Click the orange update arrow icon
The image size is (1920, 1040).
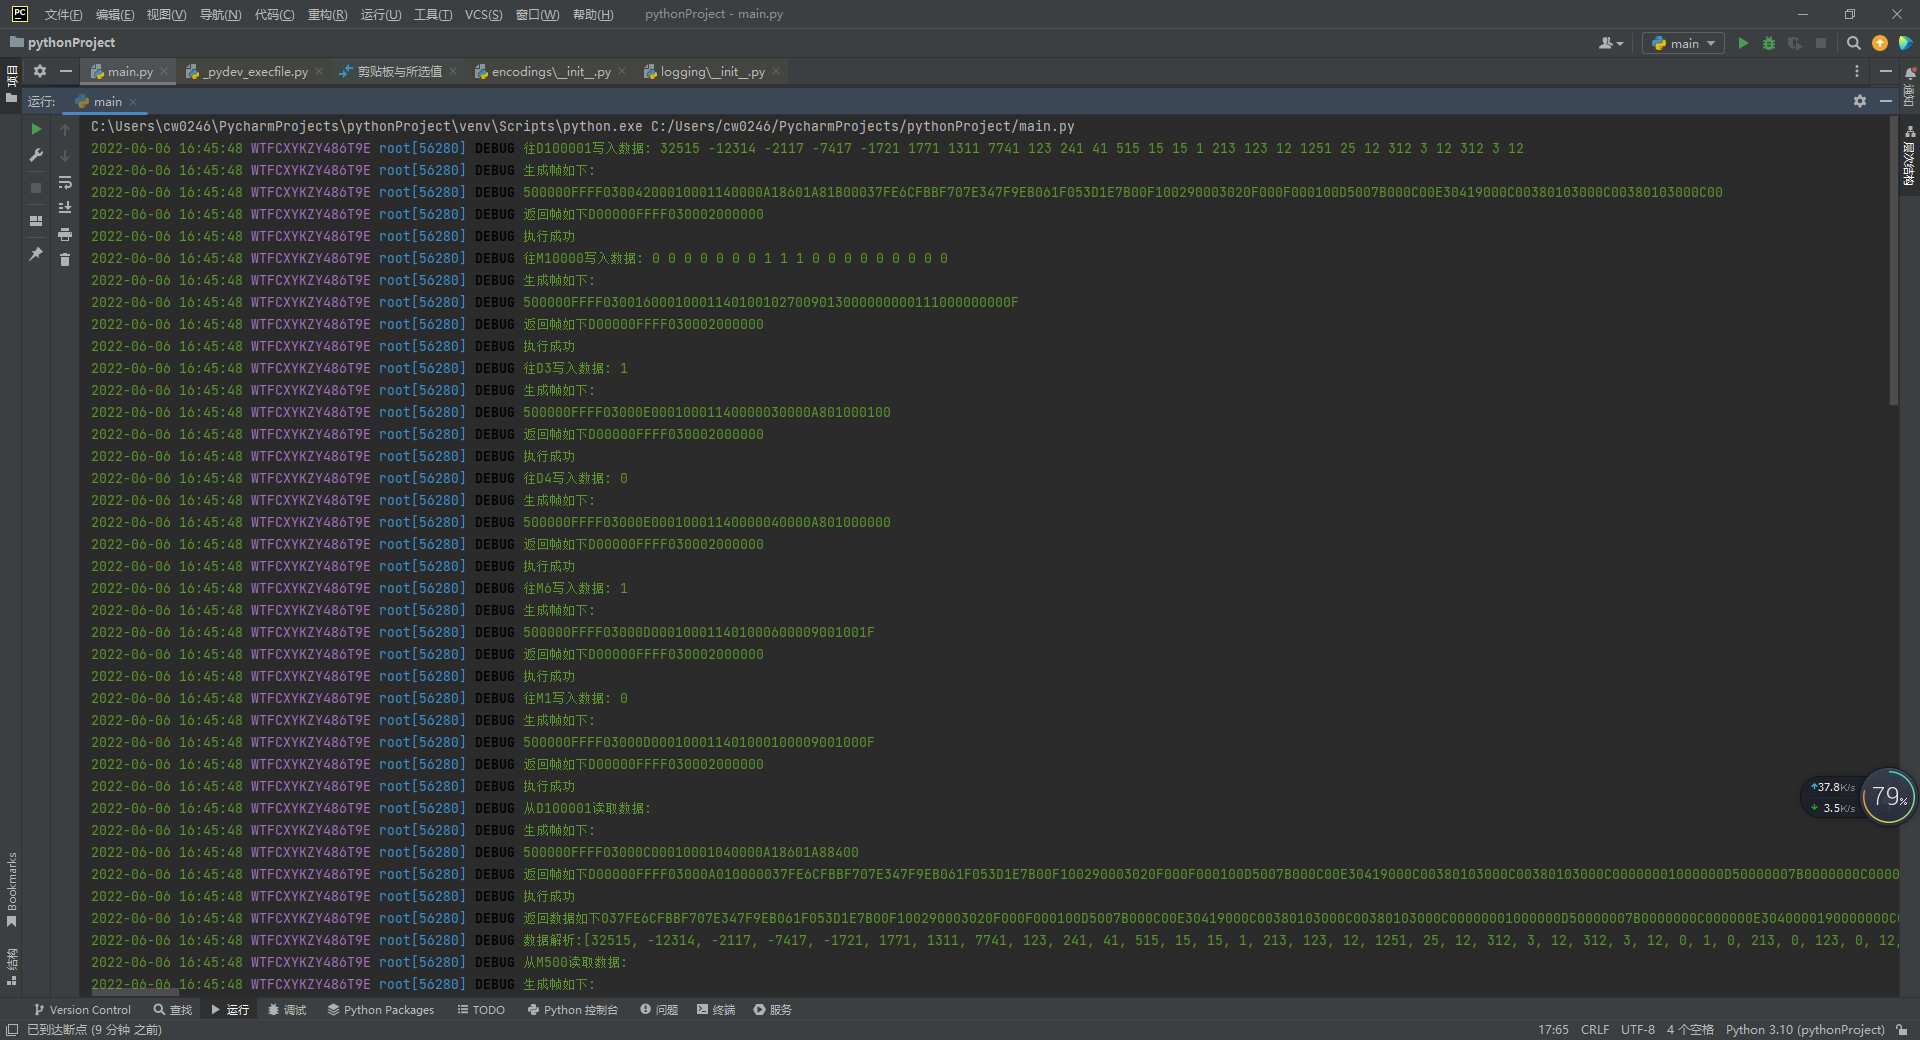(x=1880, y=43)
